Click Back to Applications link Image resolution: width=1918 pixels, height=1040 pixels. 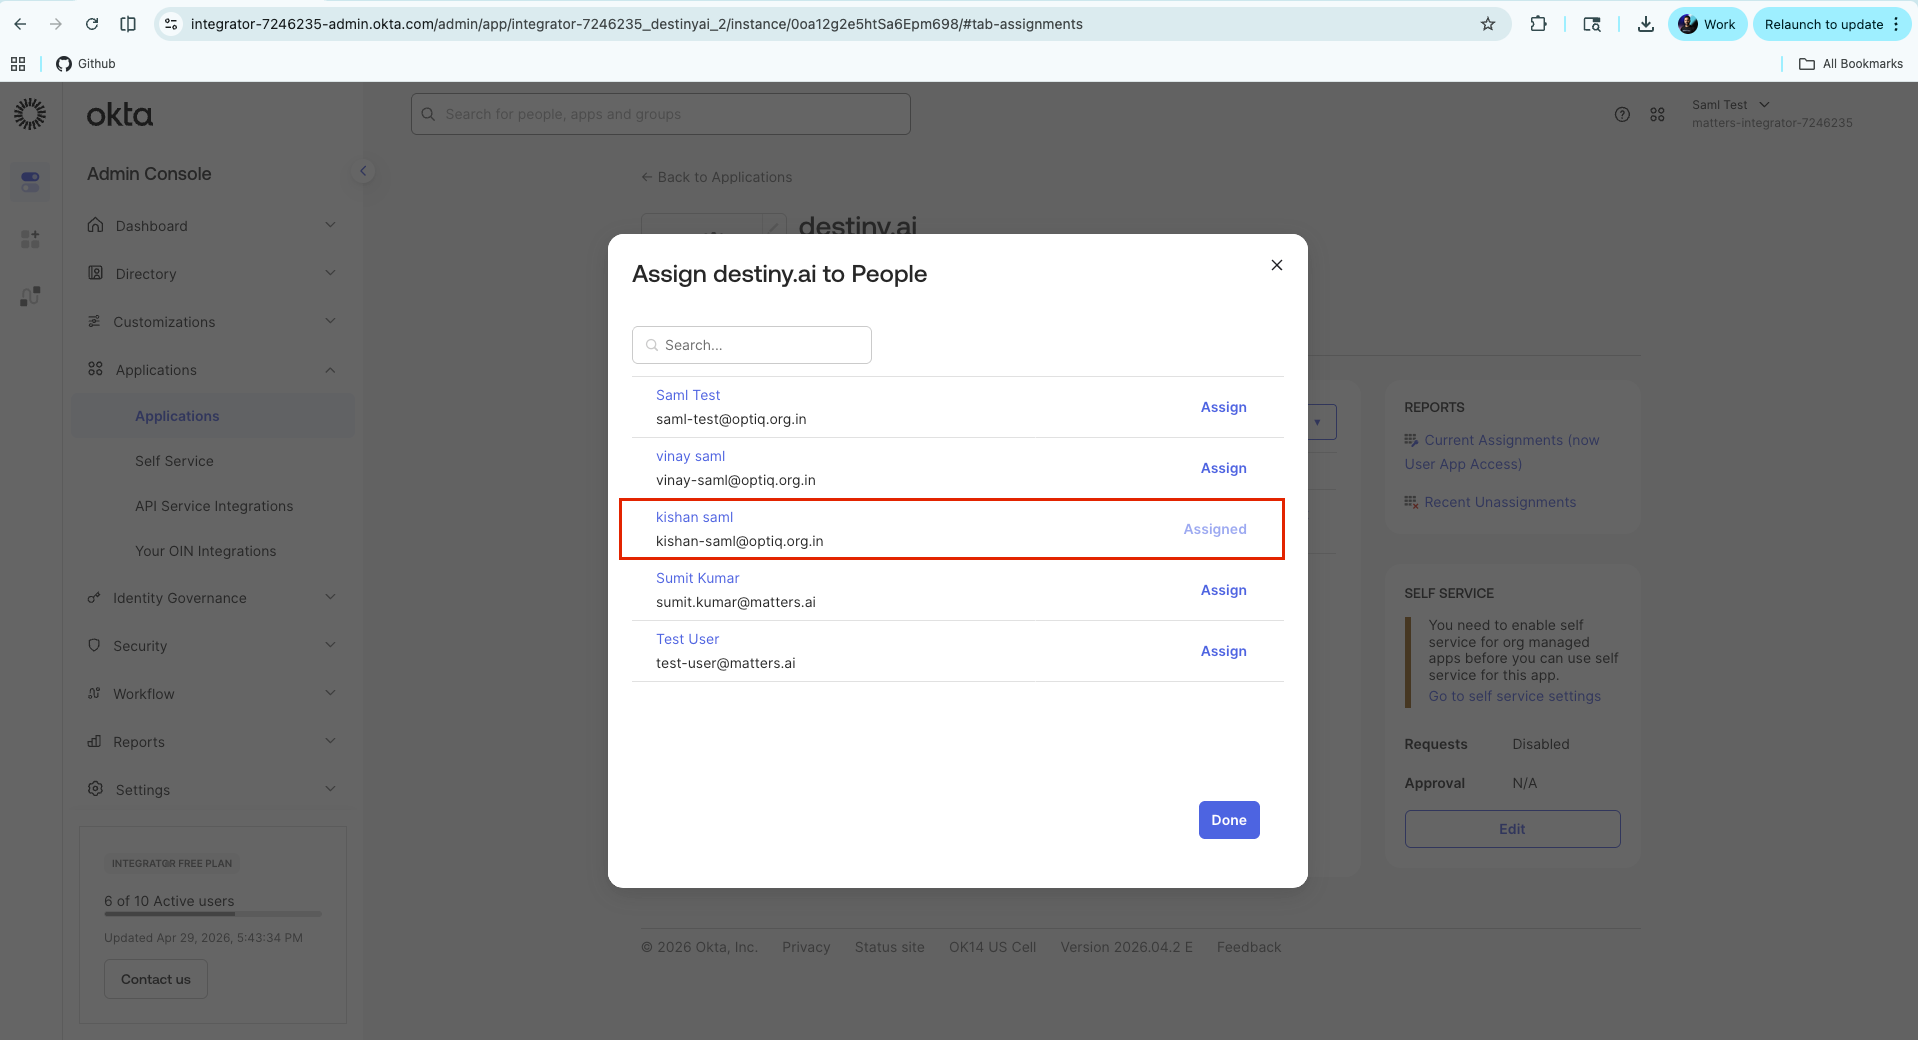coord(716,177)
